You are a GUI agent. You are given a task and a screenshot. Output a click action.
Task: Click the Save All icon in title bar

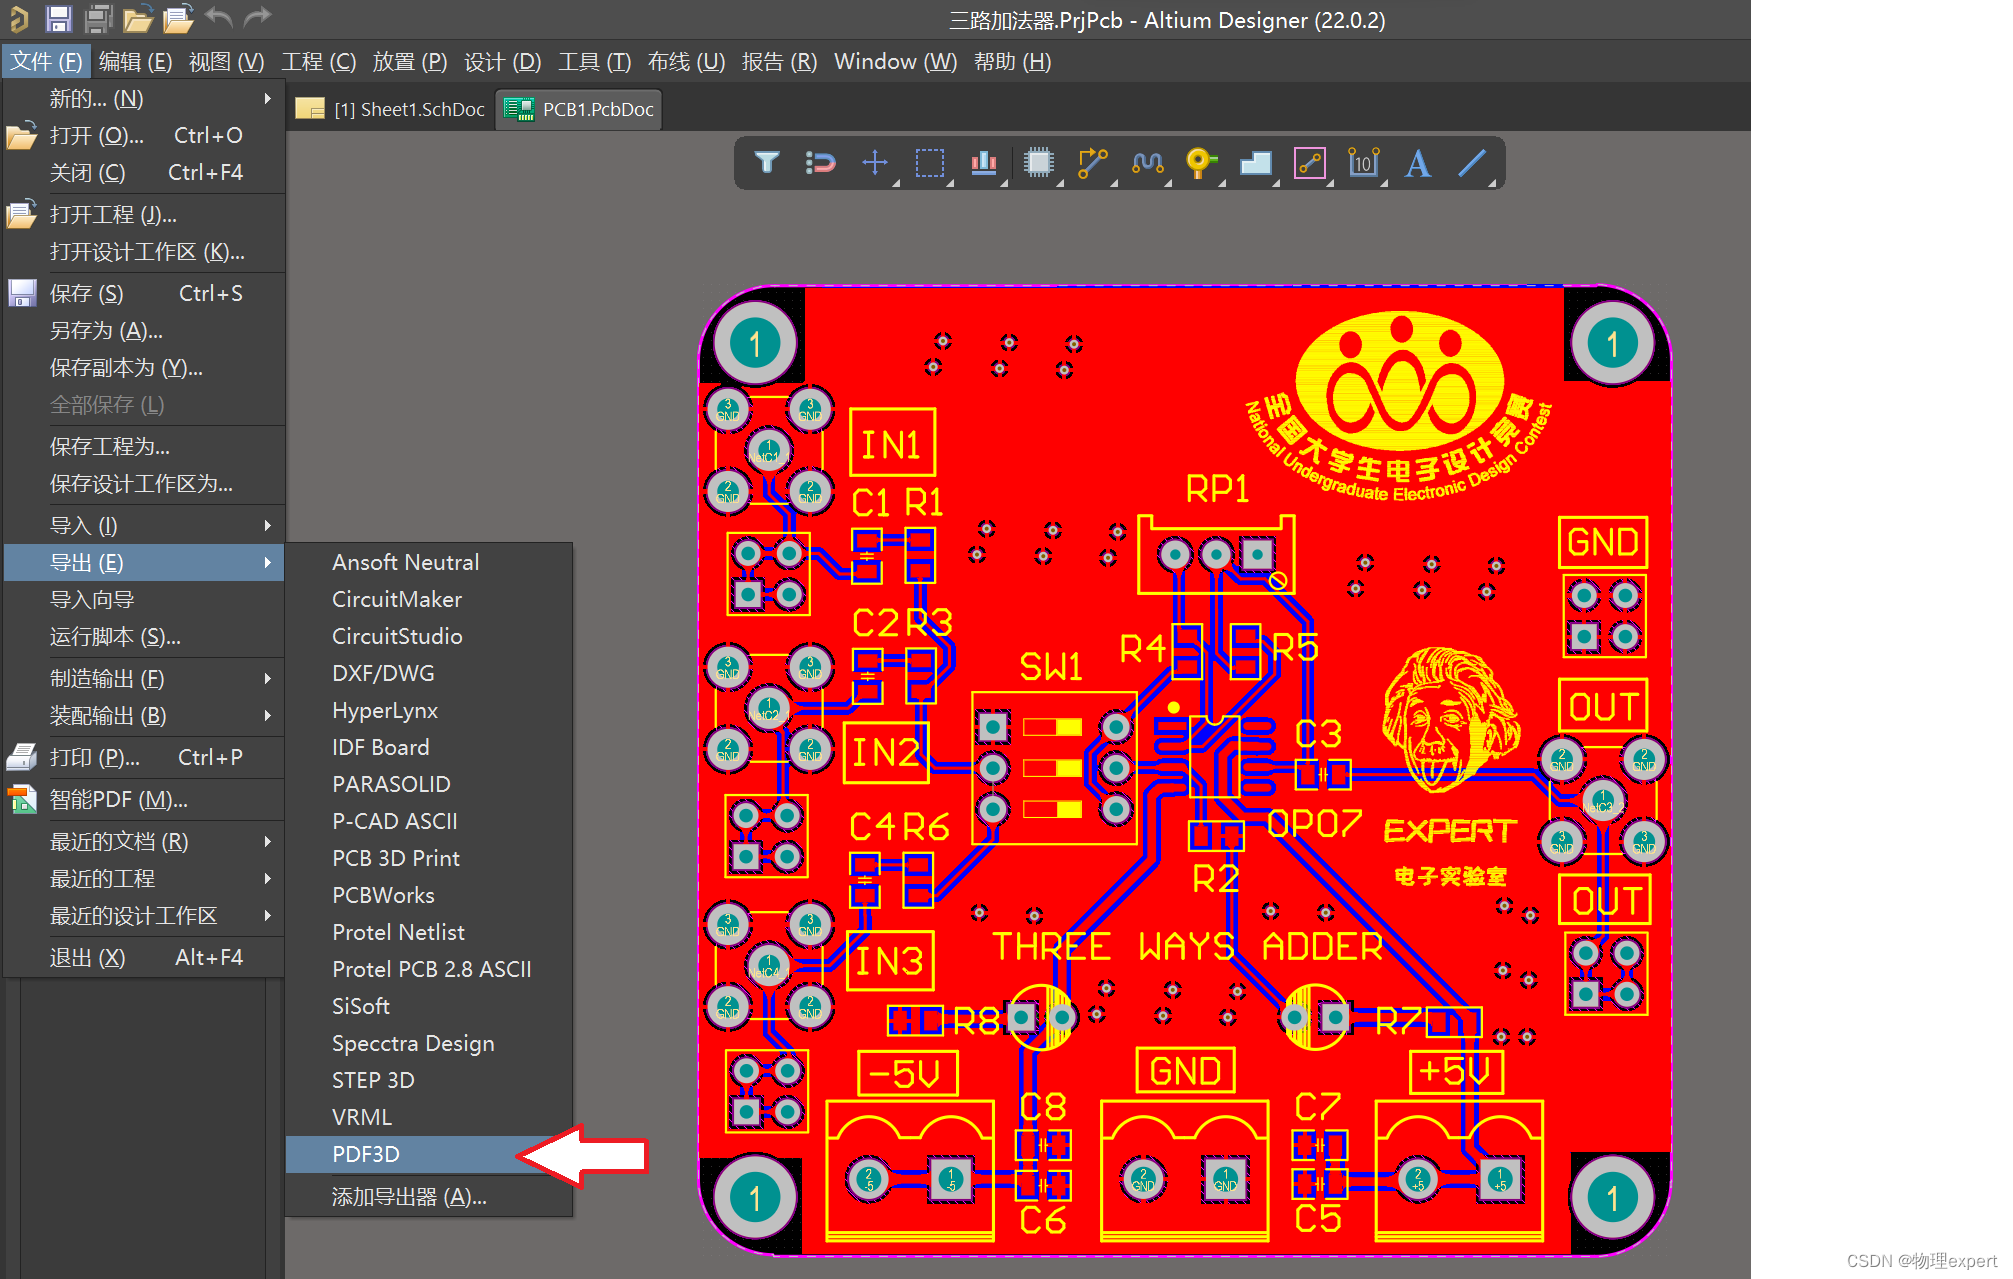(x=98, y=18)
